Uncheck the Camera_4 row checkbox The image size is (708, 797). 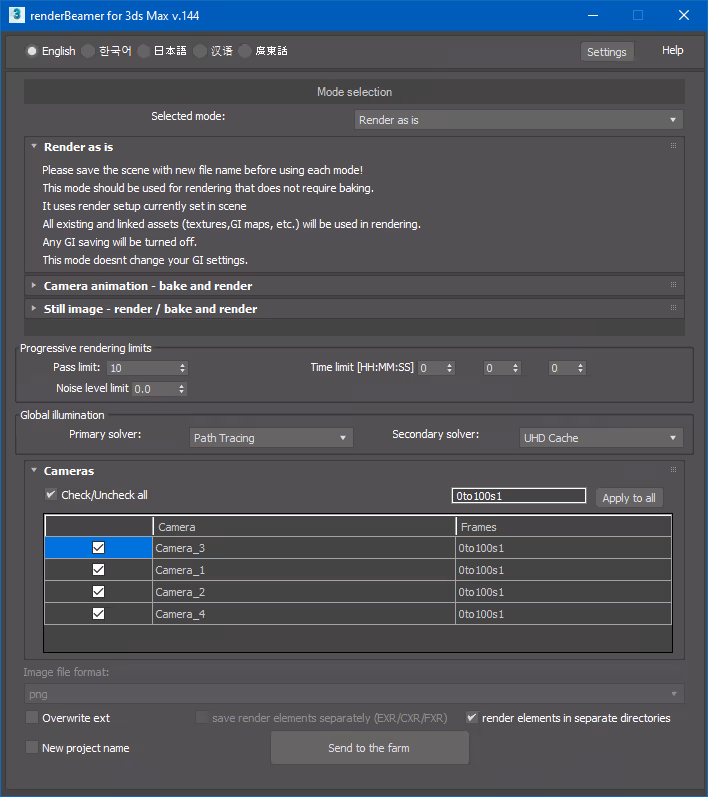click(x=99, y=614)
